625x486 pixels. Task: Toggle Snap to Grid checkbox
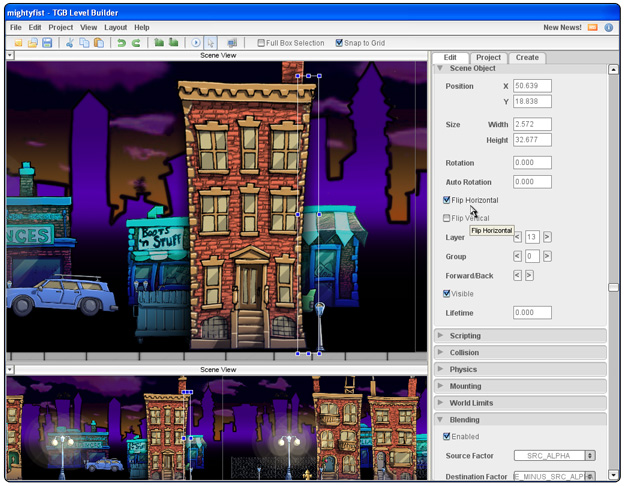coord(339,43)
